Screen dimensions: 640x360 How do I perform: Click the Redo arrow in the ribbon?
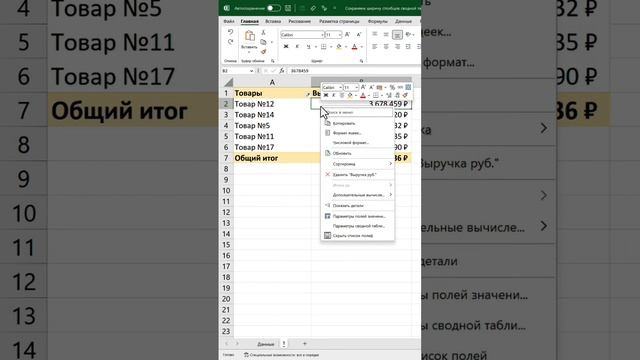click(x=231, y=42)
